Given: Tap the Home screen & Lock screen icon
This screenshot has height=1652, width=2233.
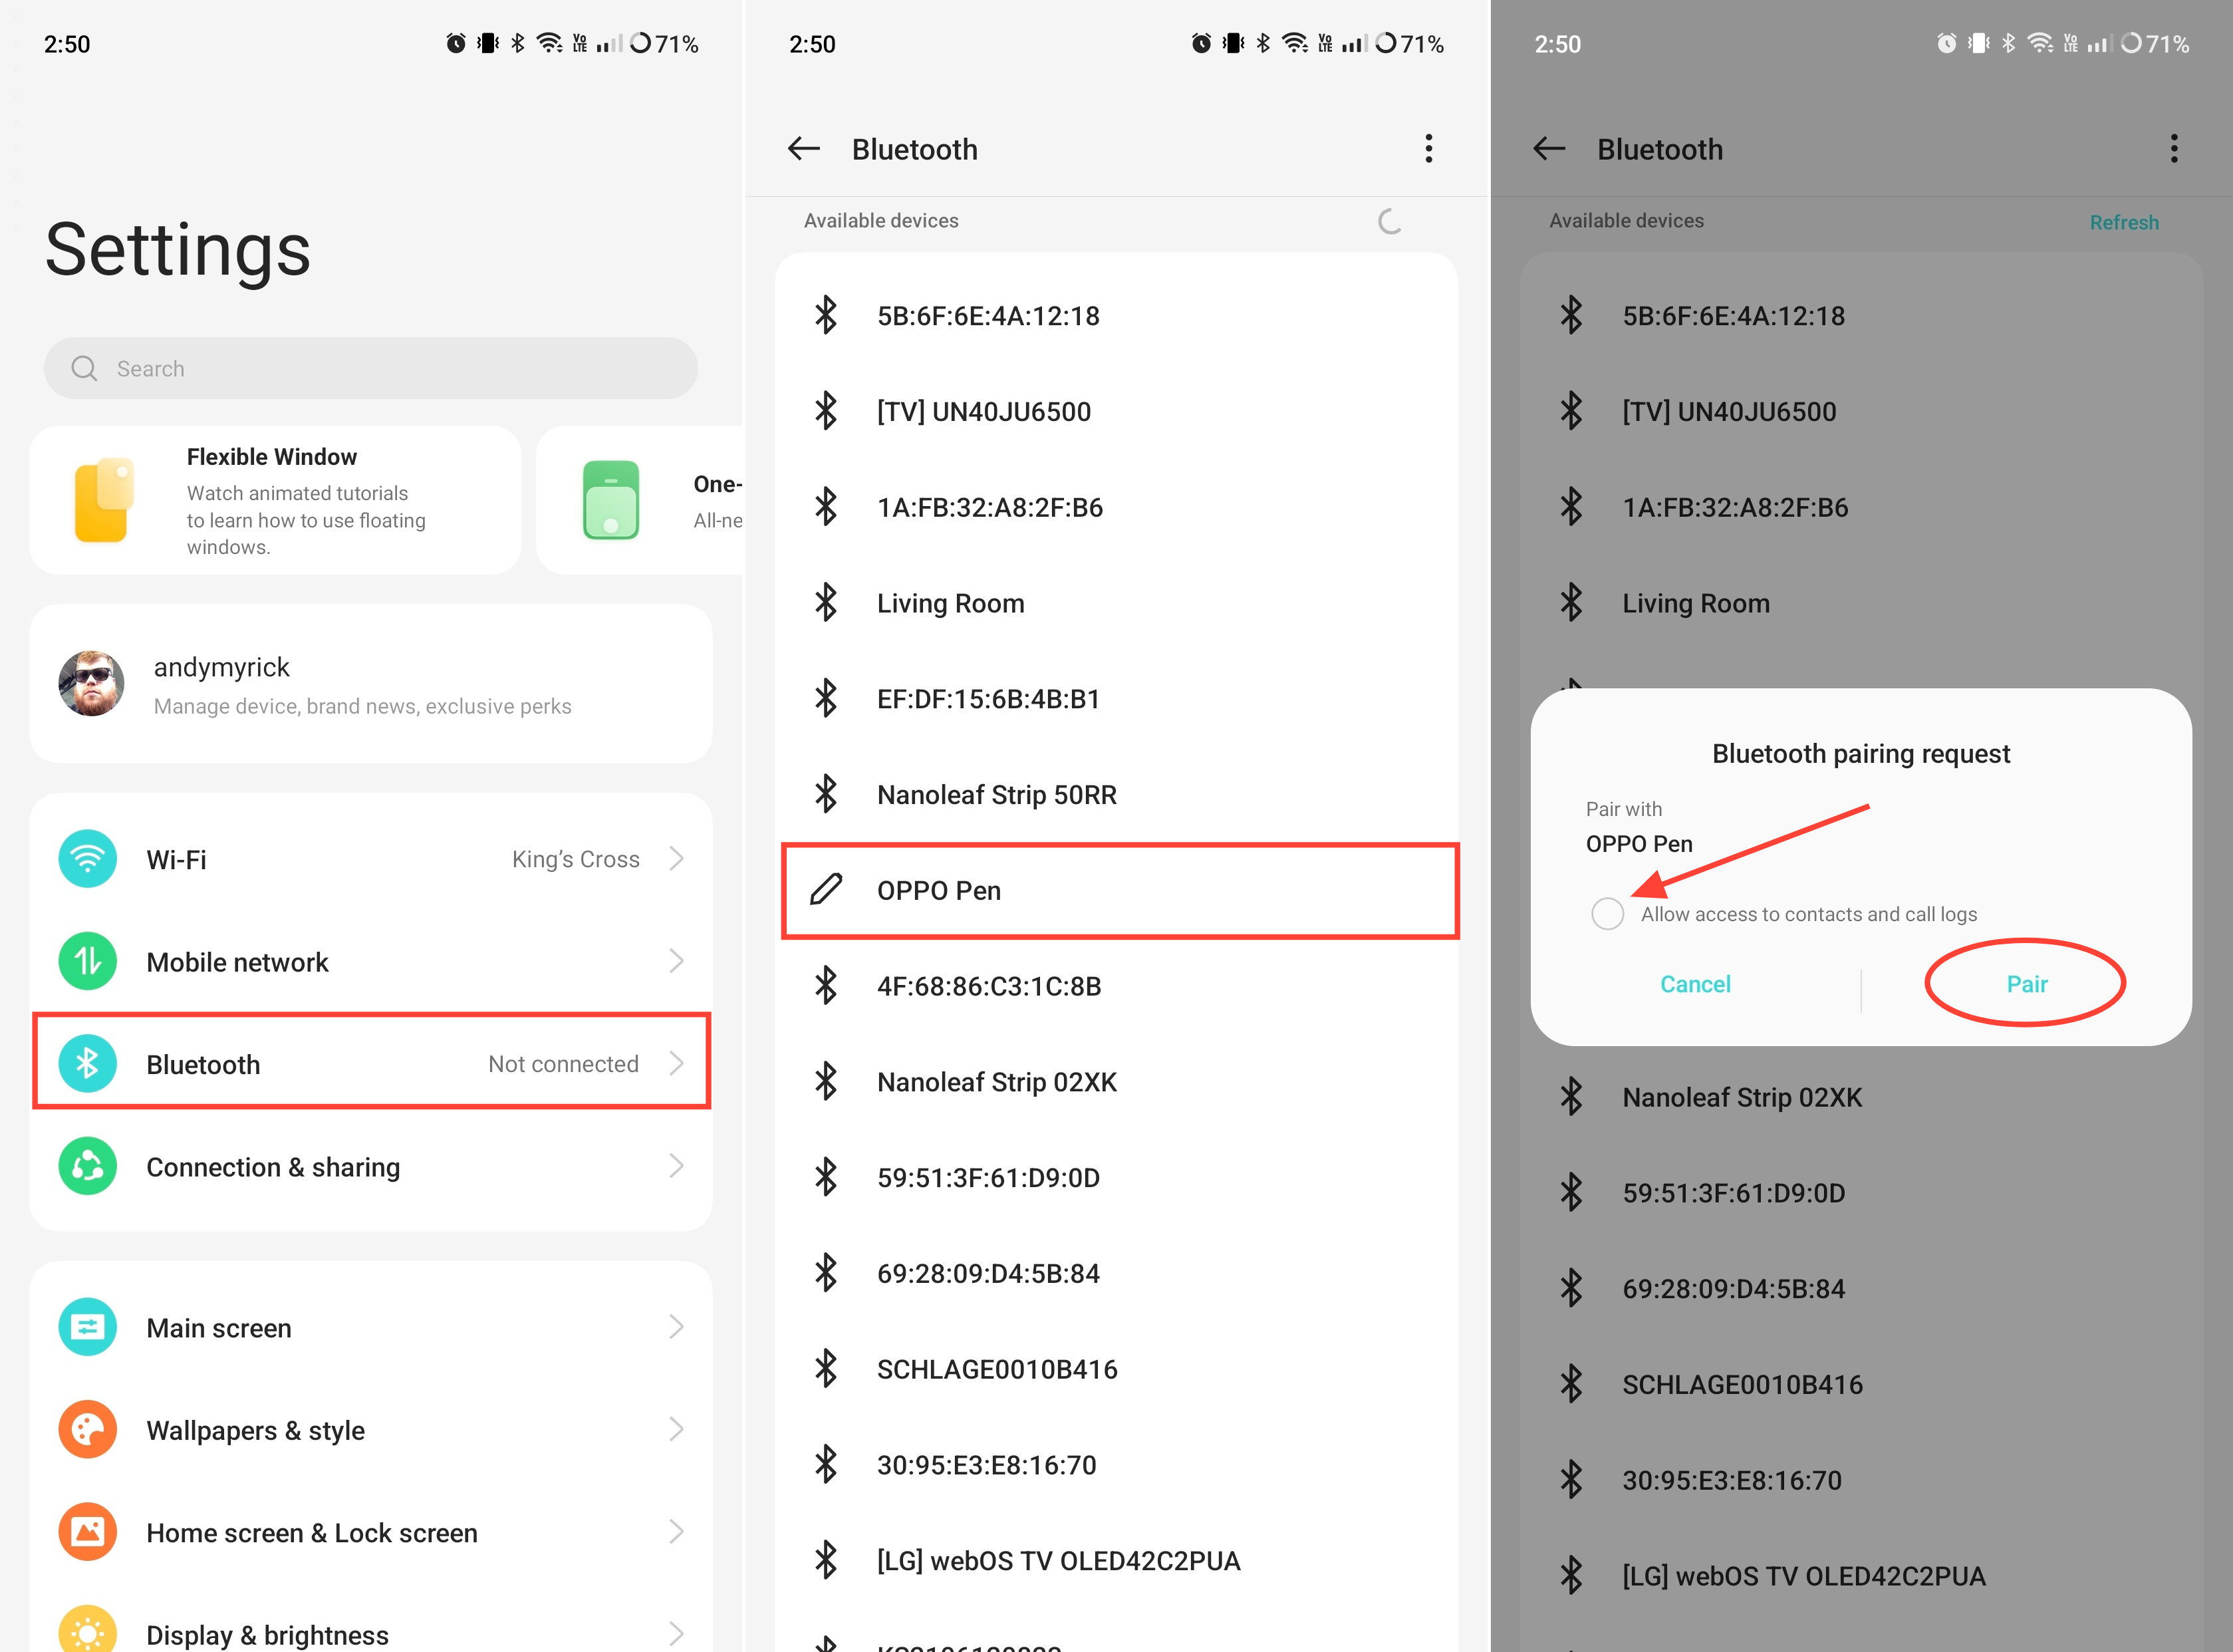Looking at the screenshot, I should [x=88, y=1533].
